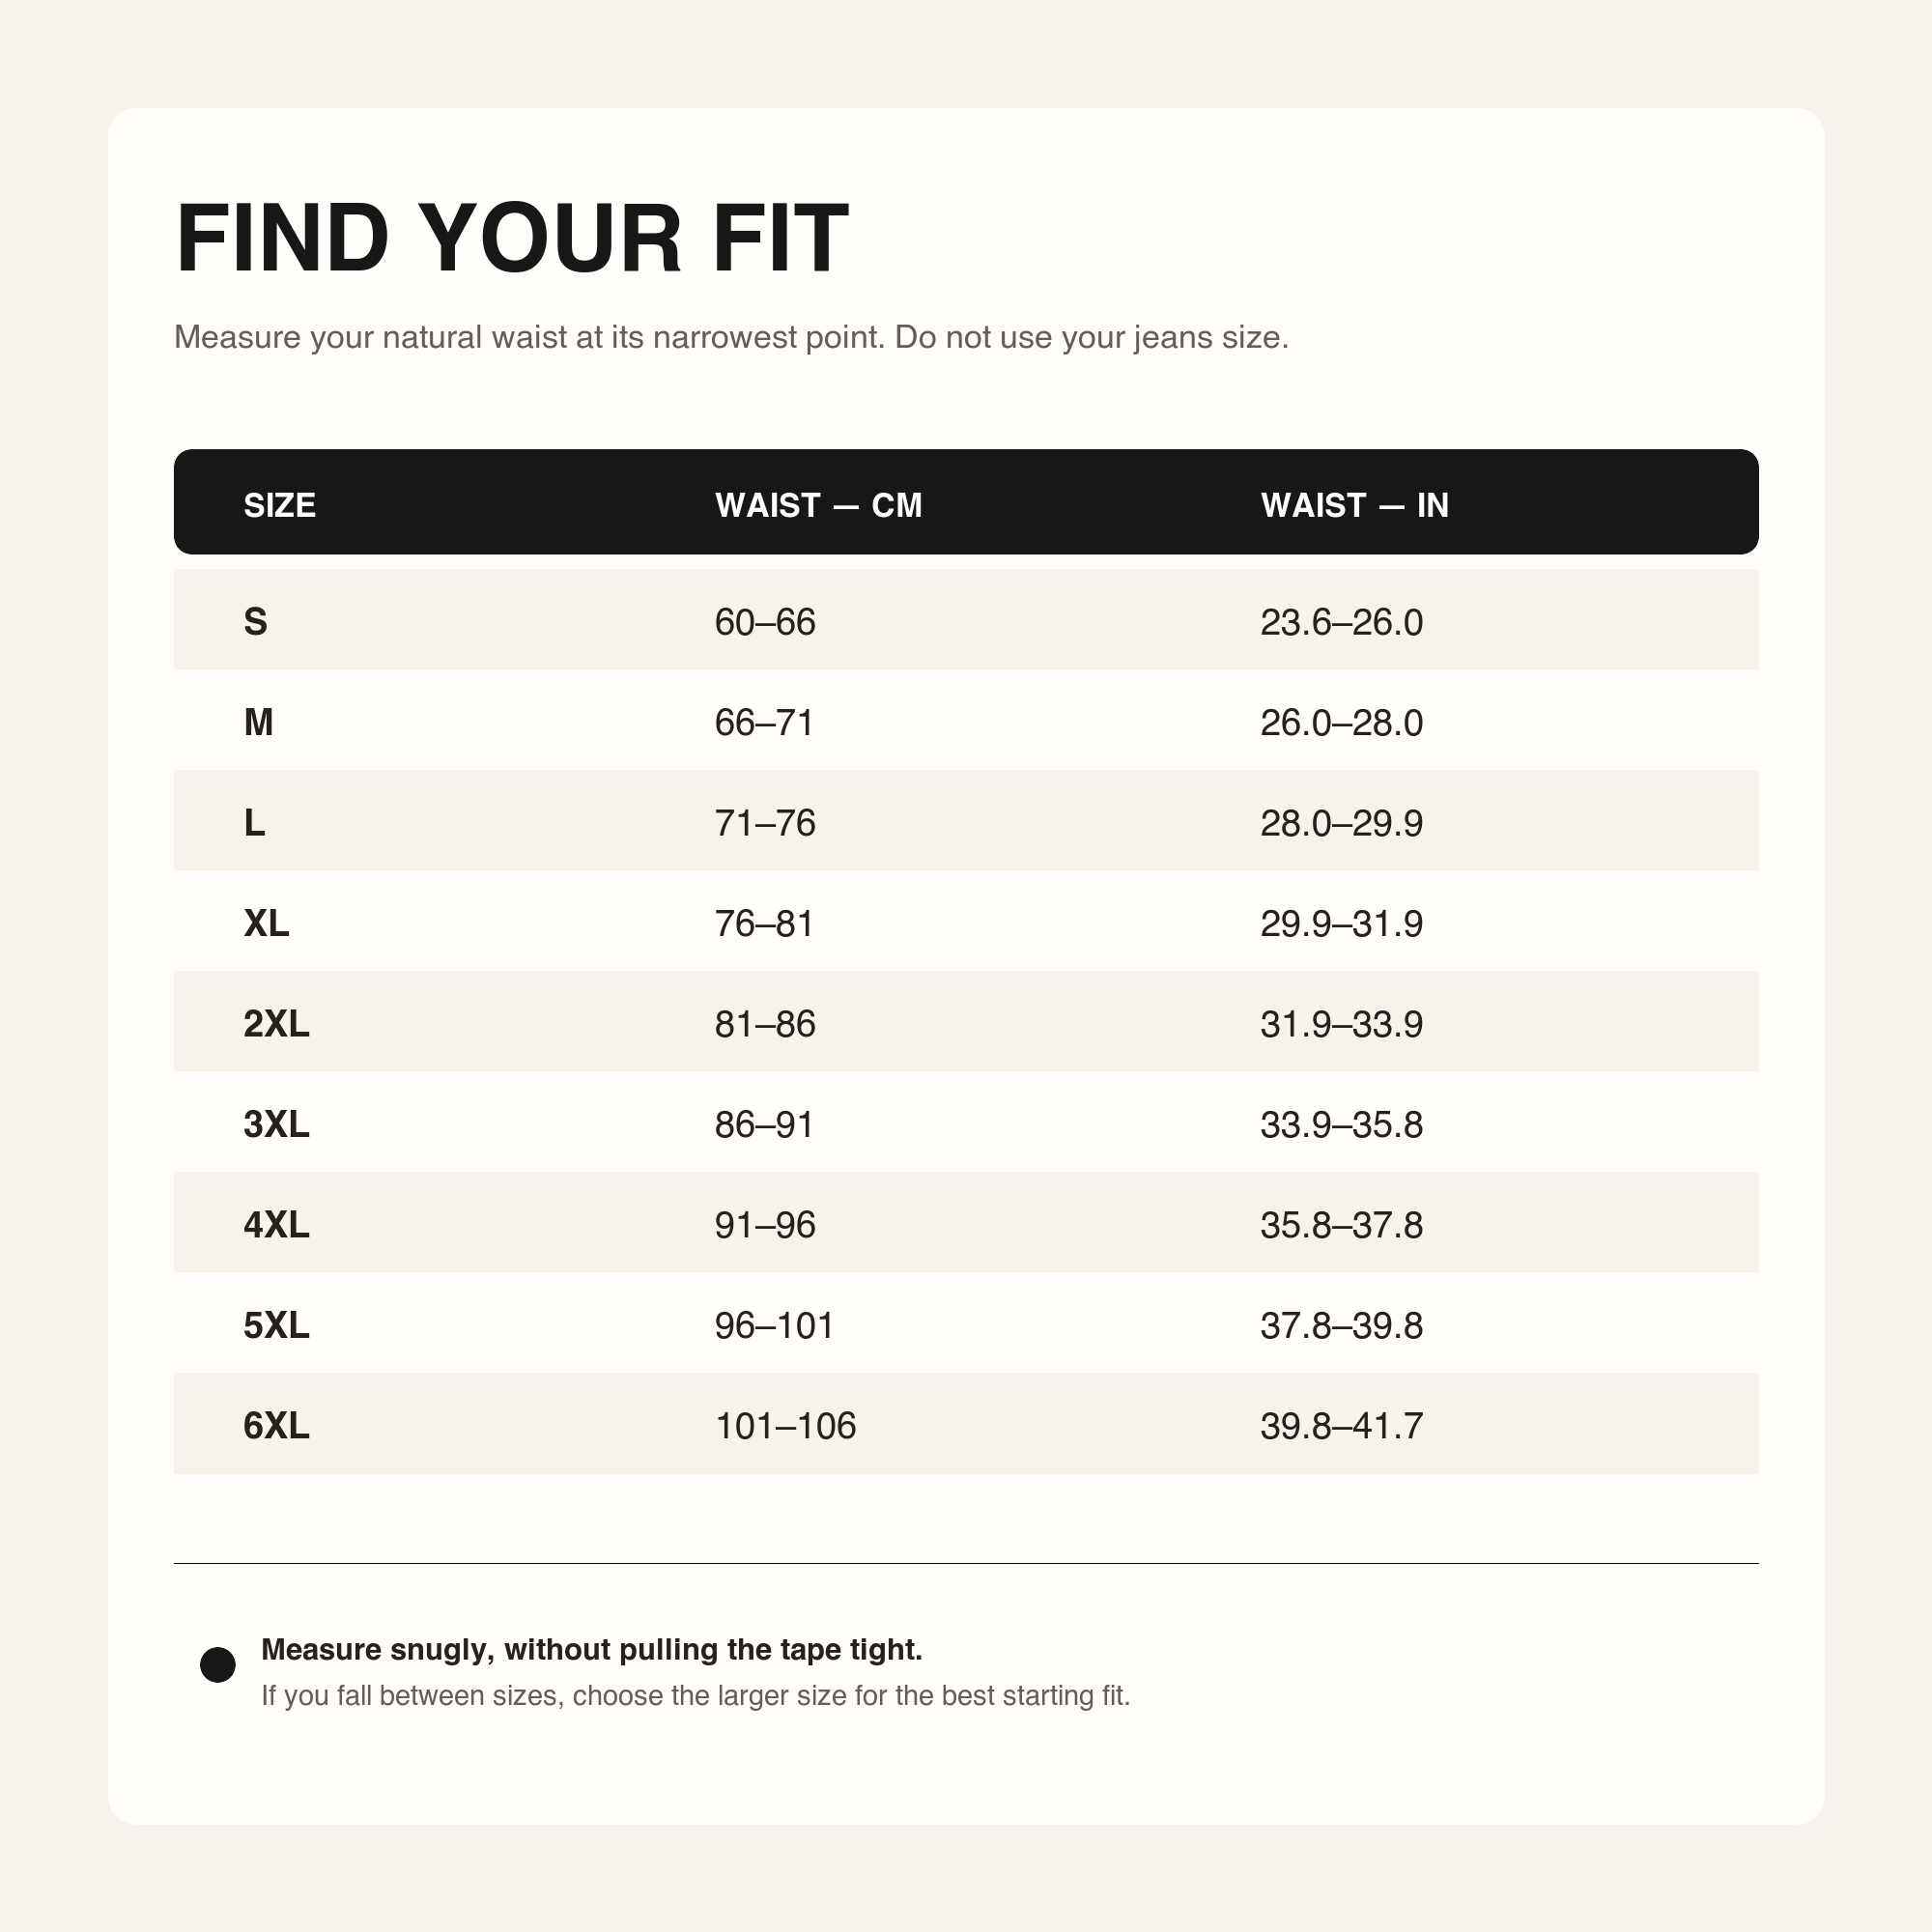Select the WAIST — IN column header
Viewport: 1932px width, 1932px height.
click(x=1354, y=505)
